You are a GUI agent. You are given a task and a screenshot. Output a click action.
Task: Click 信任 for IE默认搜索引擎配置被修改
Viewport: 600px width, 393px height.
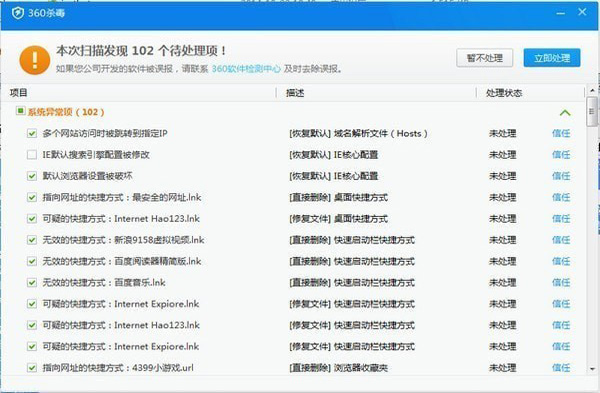561,155
